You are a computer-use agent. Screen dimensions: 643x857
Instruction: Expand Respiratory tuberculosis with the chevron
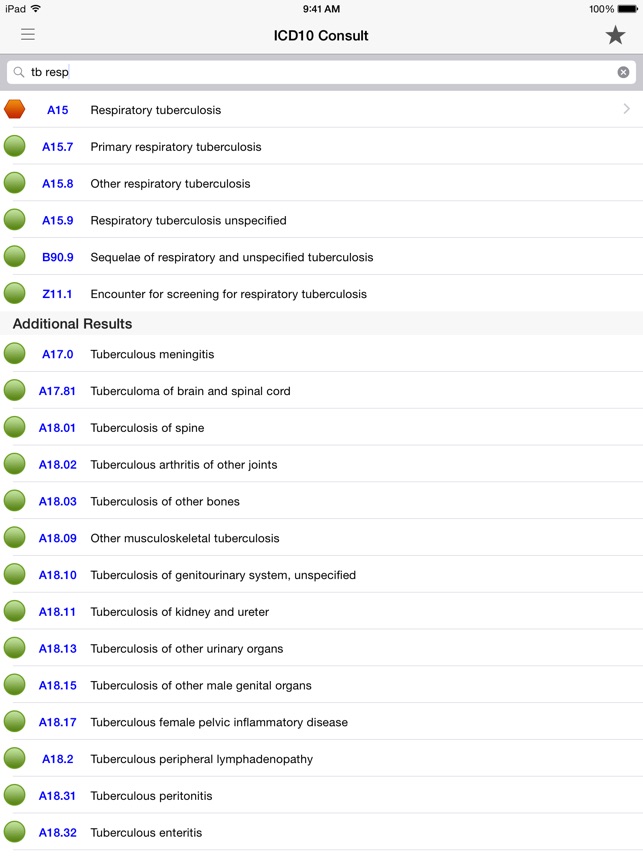click(627, 109)
